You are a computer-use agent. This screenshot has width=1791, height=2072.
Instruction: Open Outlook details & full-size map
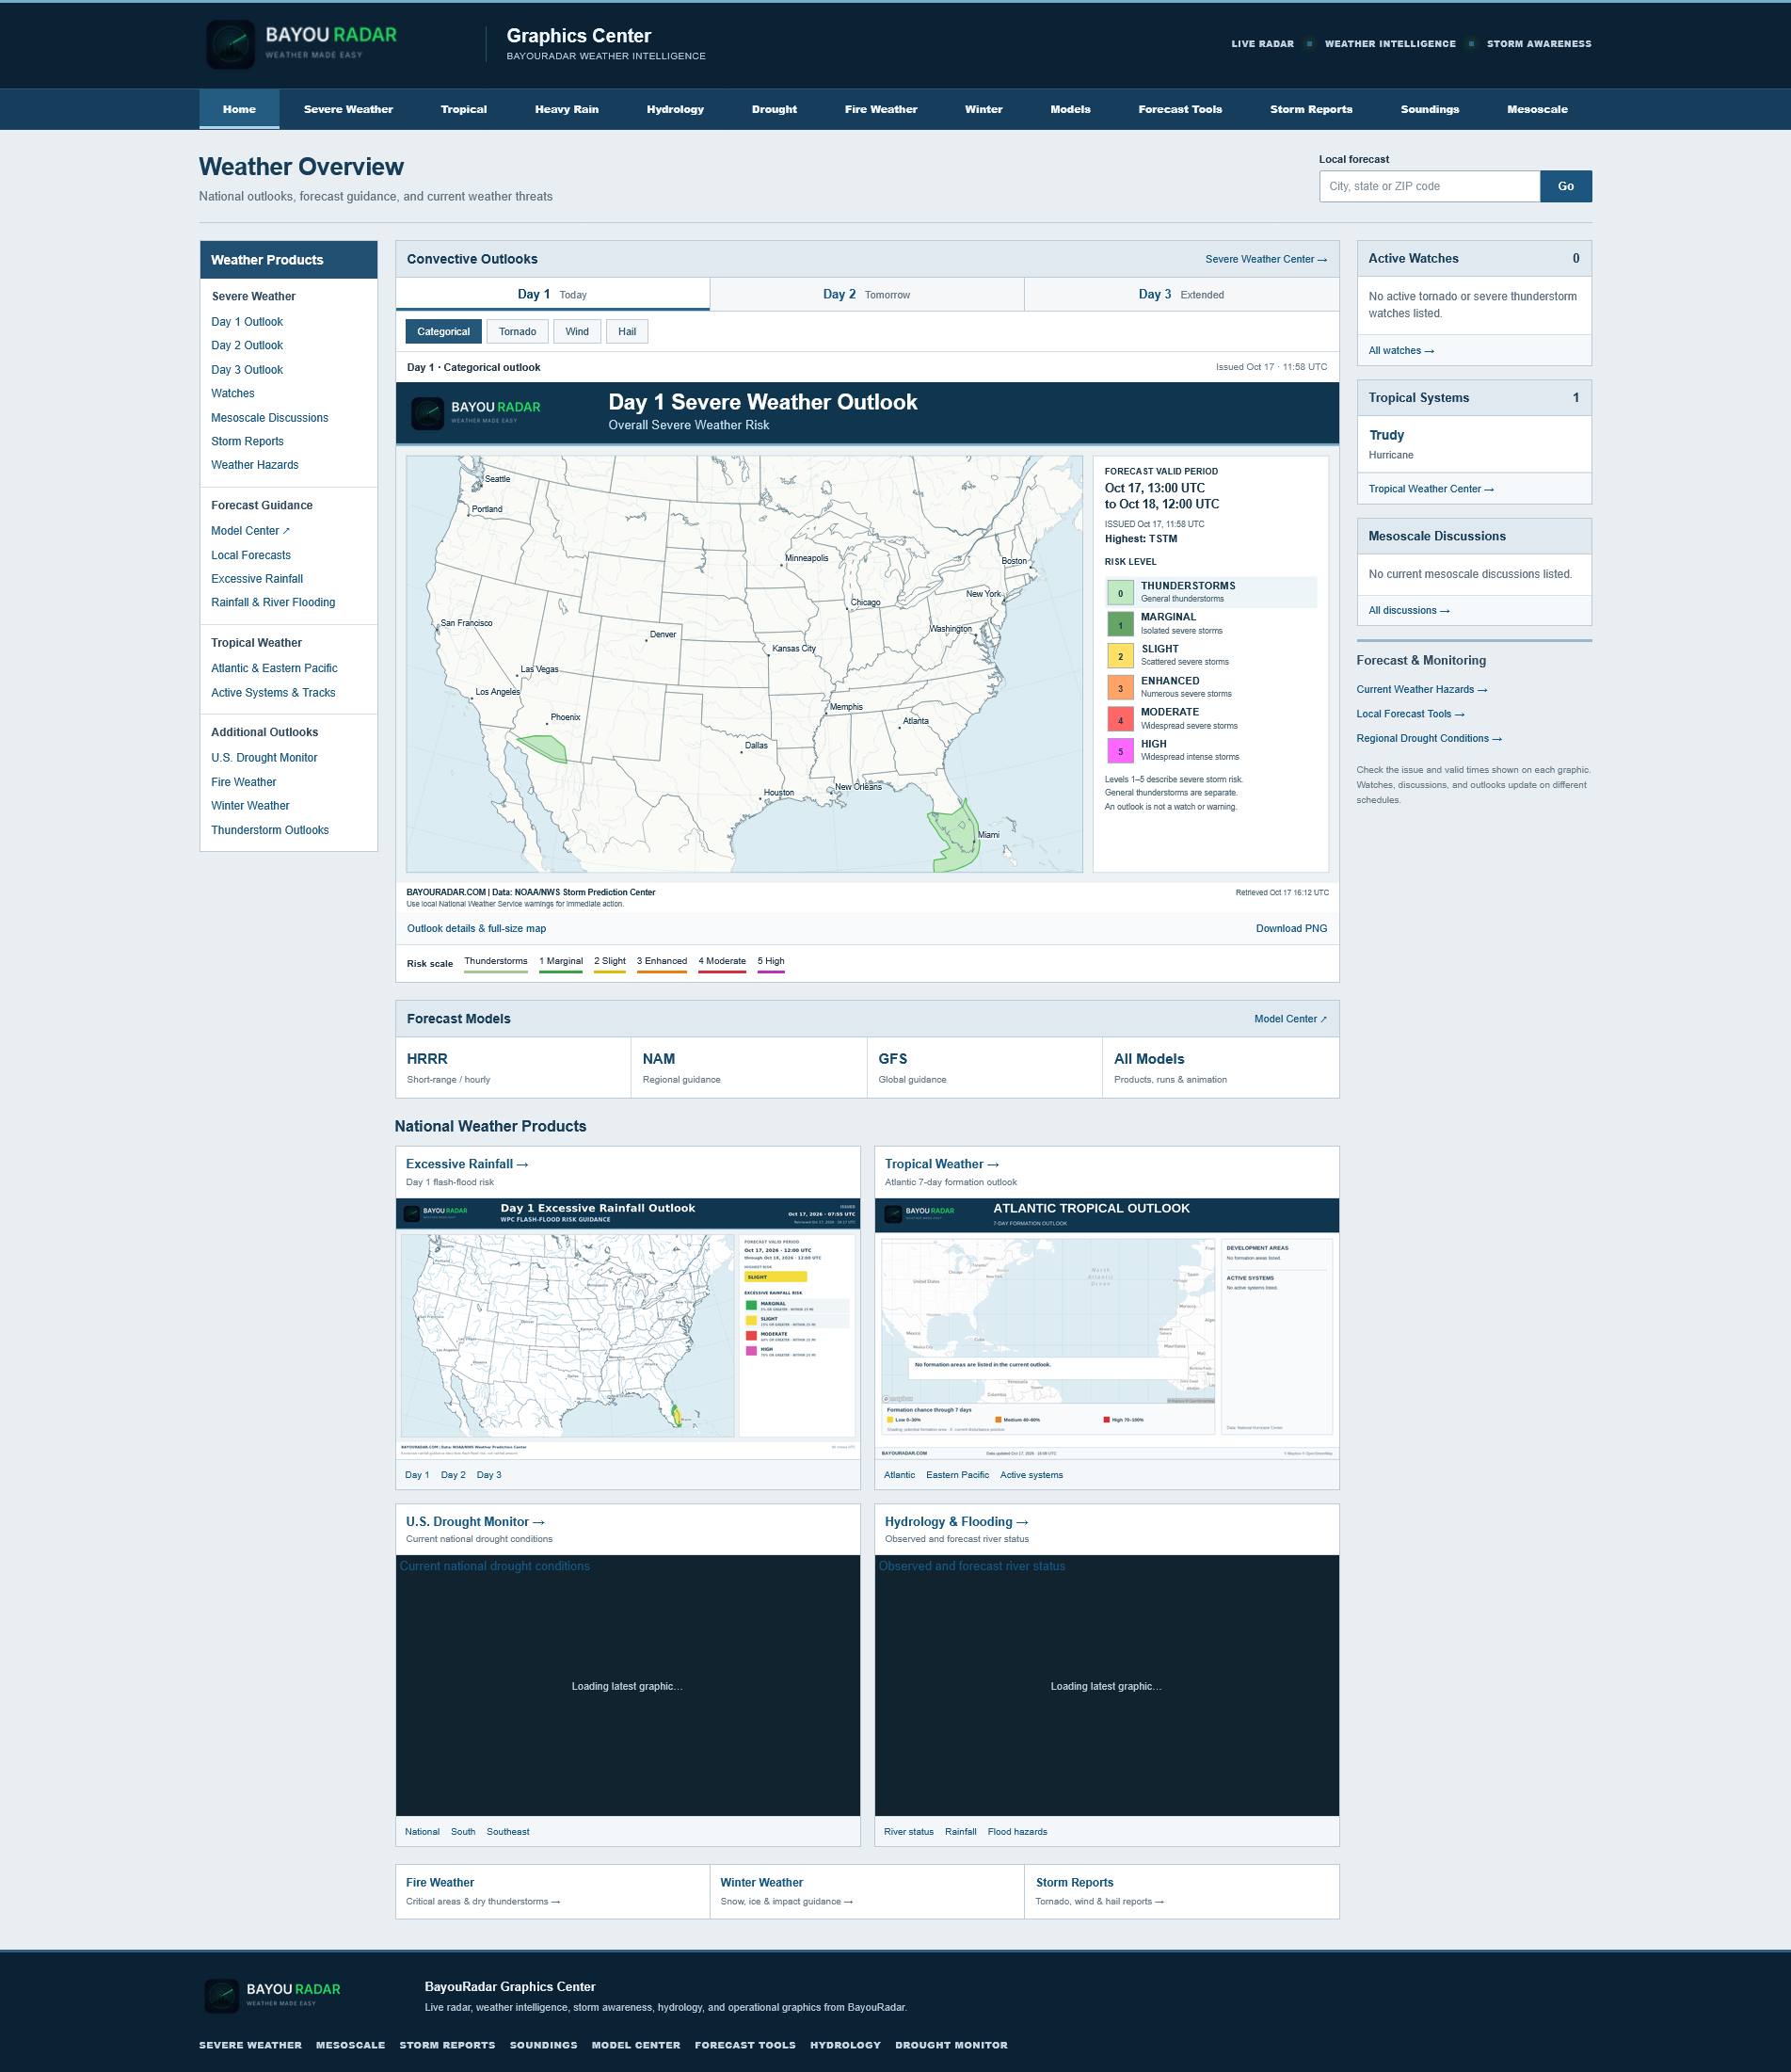point(476,928)
